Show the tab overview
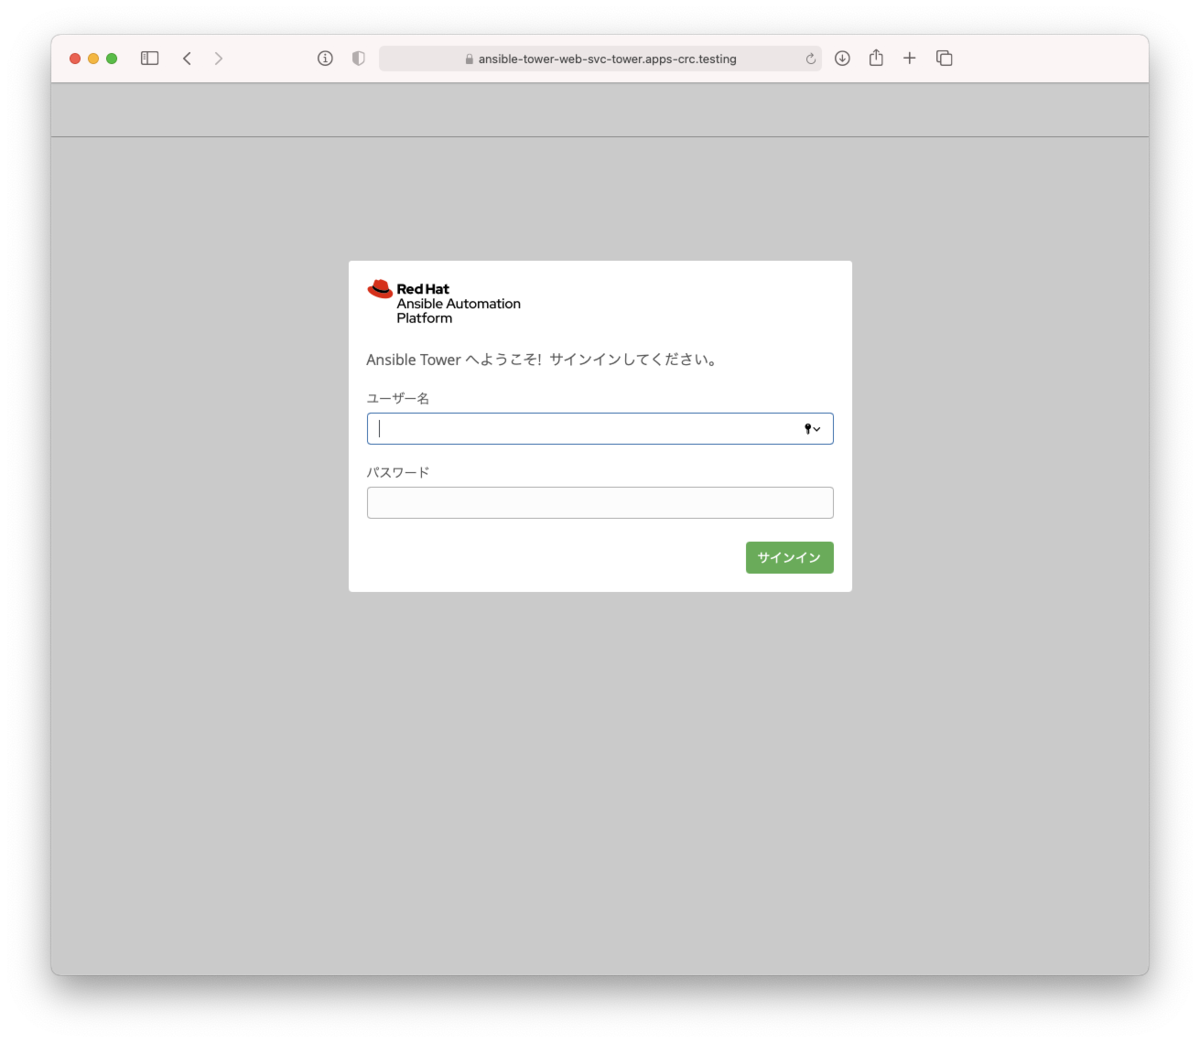Screen dimensions: 1200x1043 [x=944, y=58]
